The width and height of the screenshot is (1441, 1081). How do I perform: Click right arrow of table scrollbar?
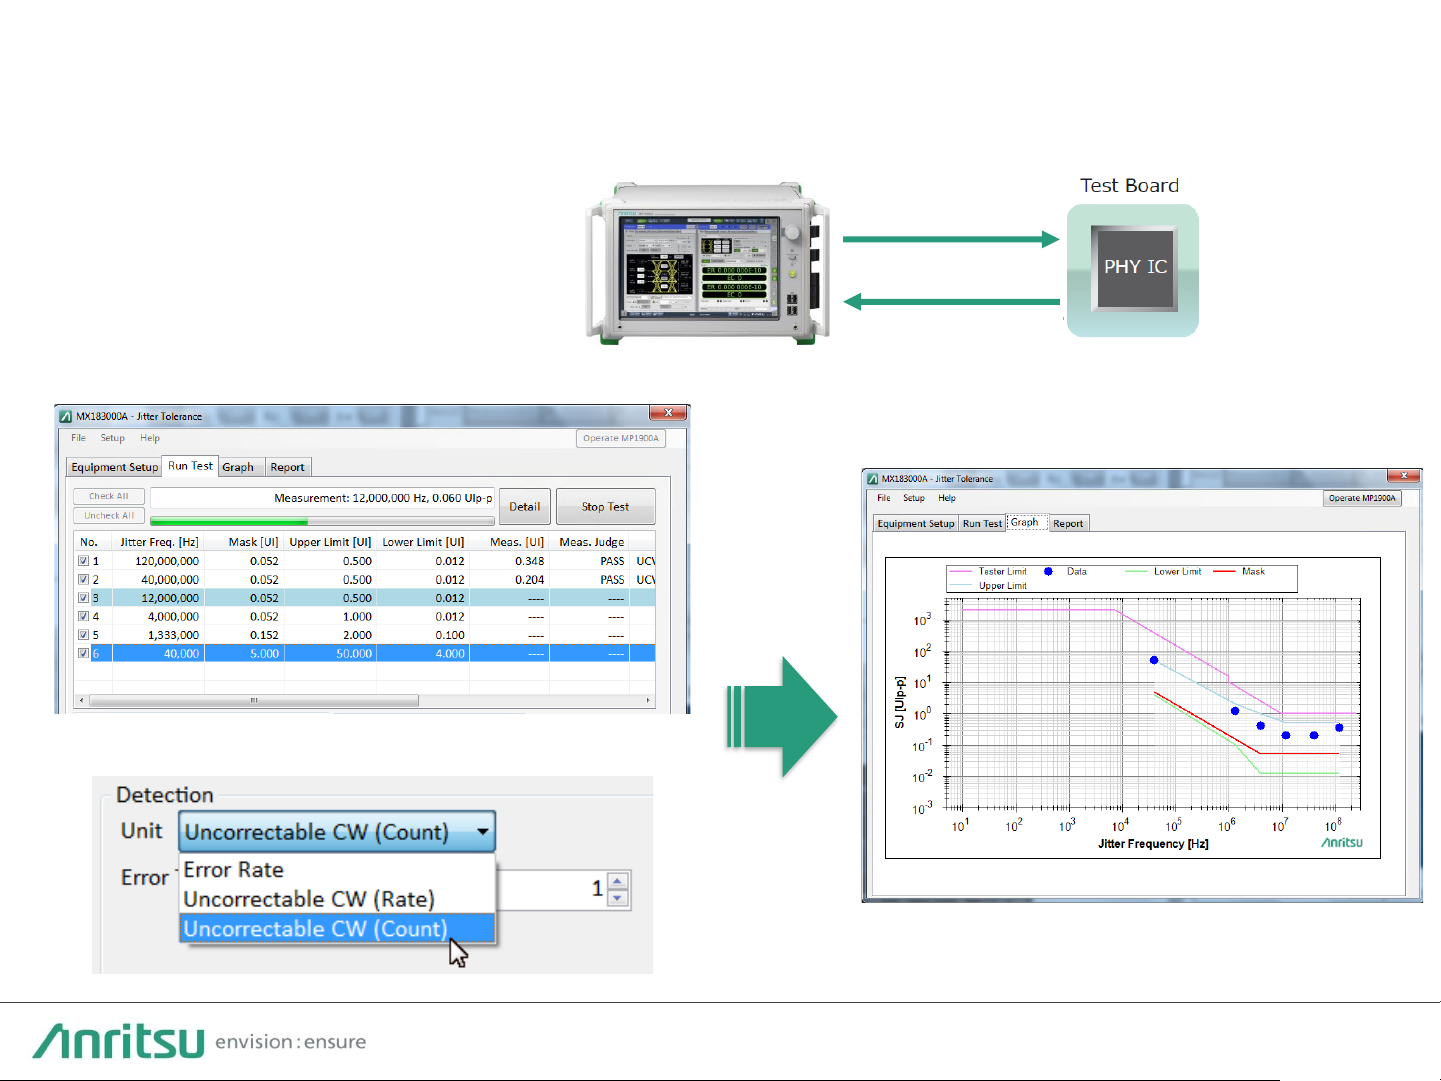[648, 701]
